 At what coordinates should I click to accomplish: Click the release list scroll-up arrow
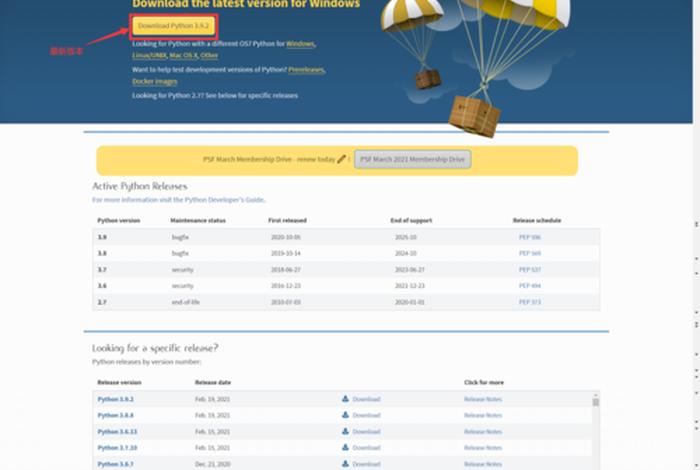pos(596,395)
